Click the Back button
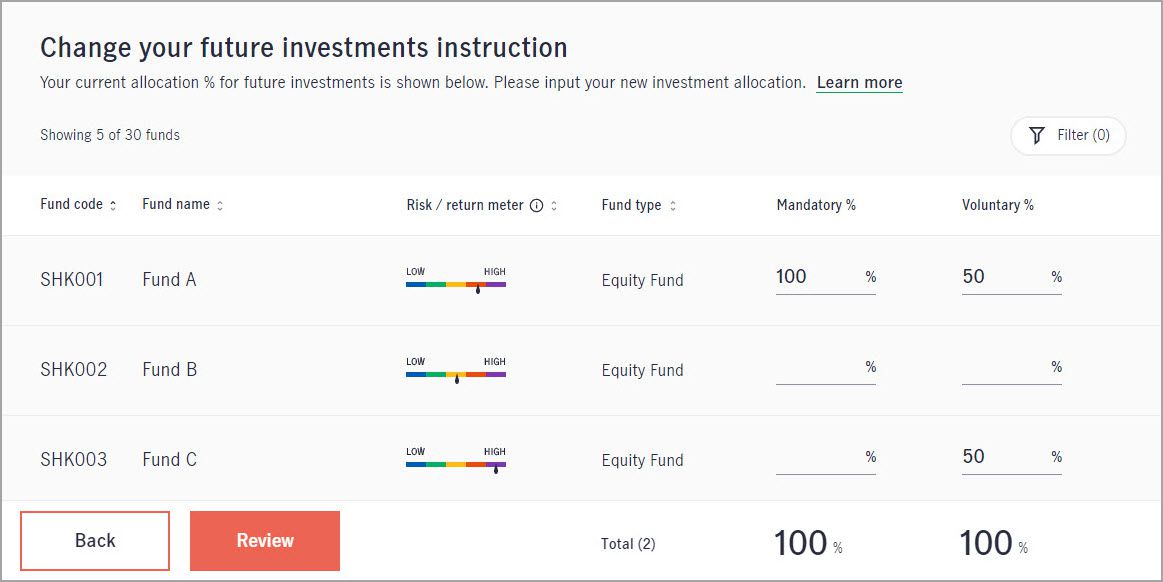The width and height of the screenshot is (1163, 582). point(95,540)
